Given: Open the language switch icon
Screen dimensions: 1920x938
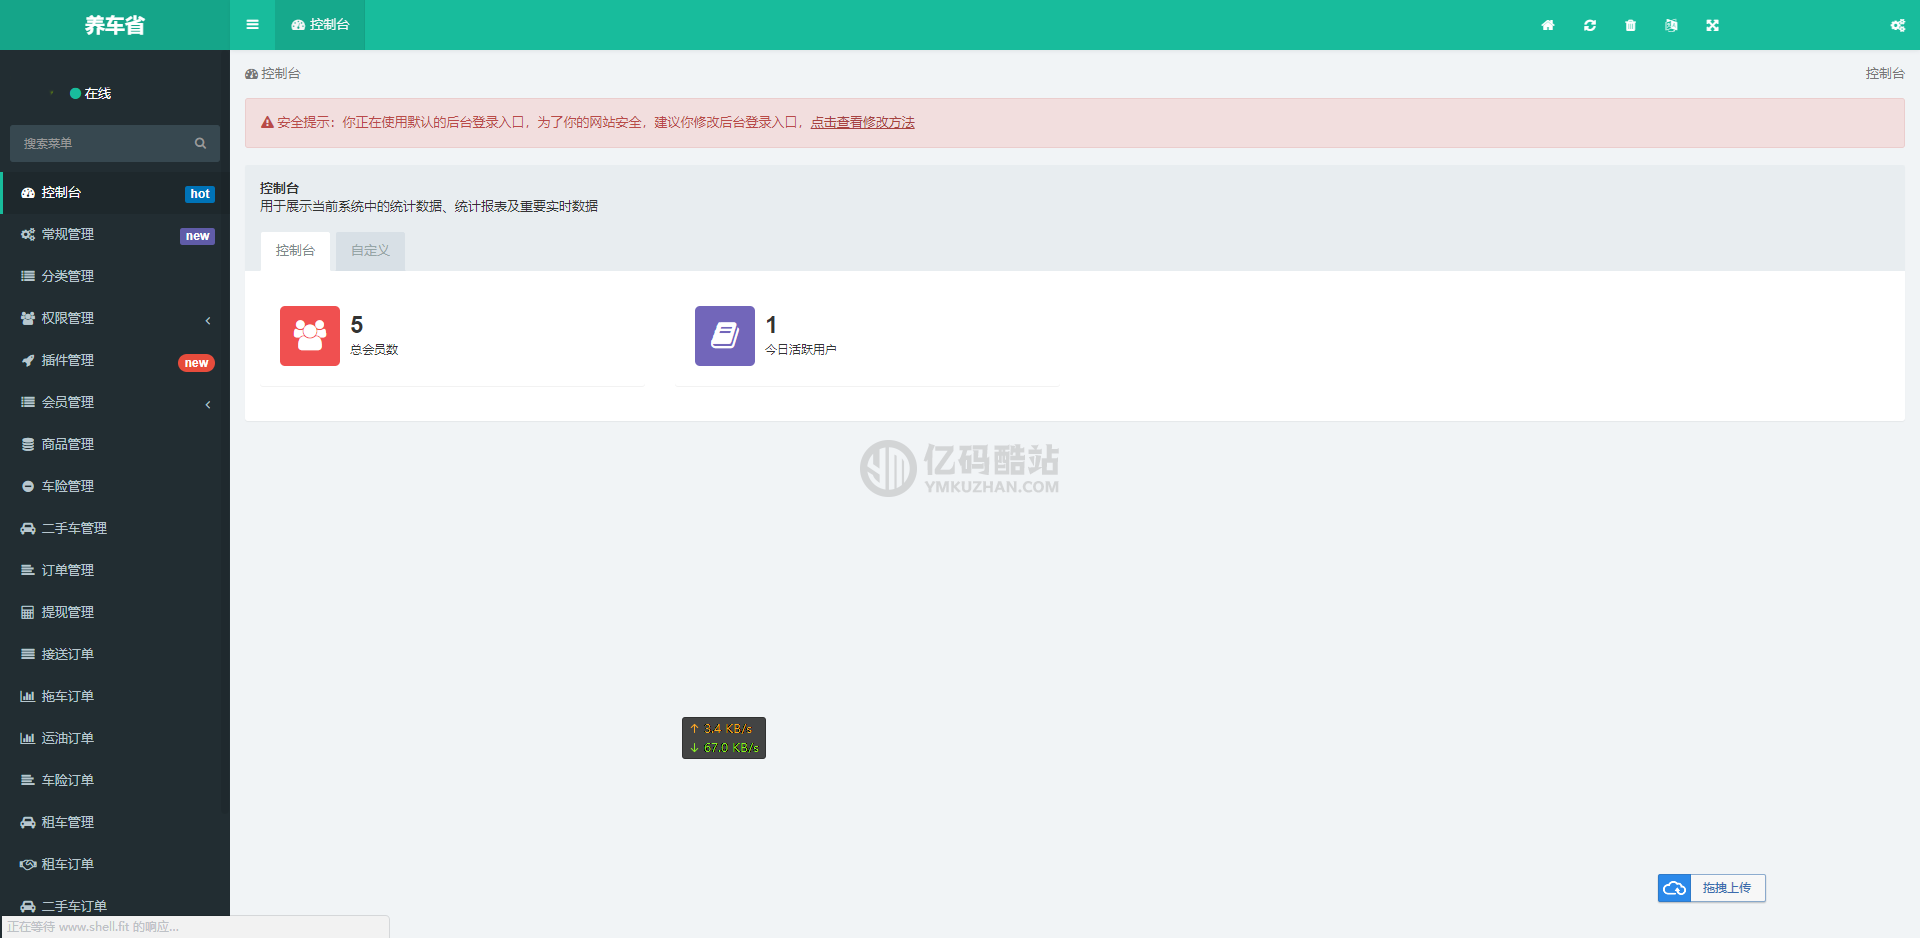Looking at the screenshot, I should tap(1671, 25).
